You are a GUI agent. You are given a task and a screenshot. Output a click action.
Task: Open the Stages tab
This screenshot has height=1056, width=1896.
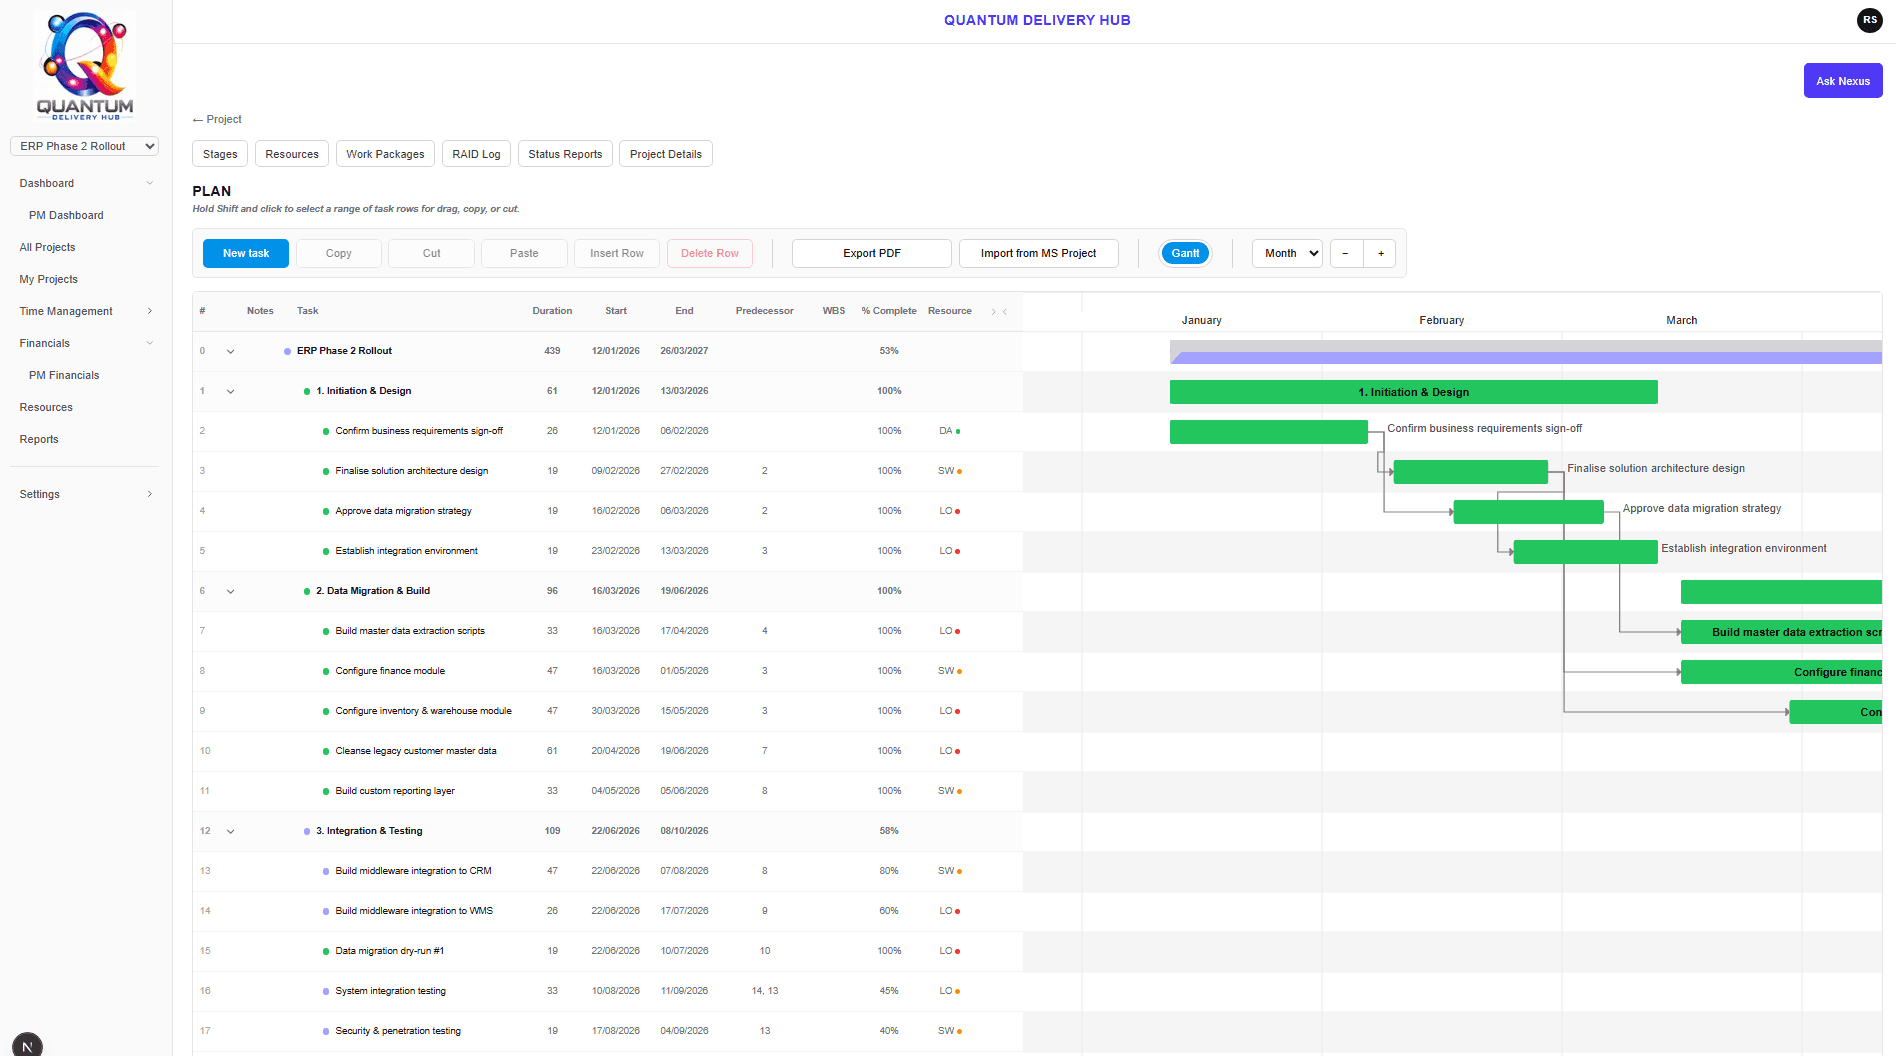point(220,154)
